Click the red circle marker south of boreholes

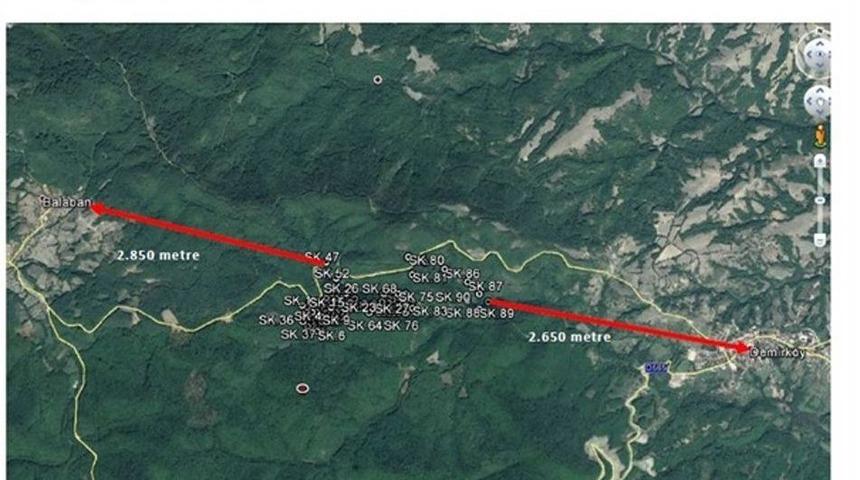302,388
